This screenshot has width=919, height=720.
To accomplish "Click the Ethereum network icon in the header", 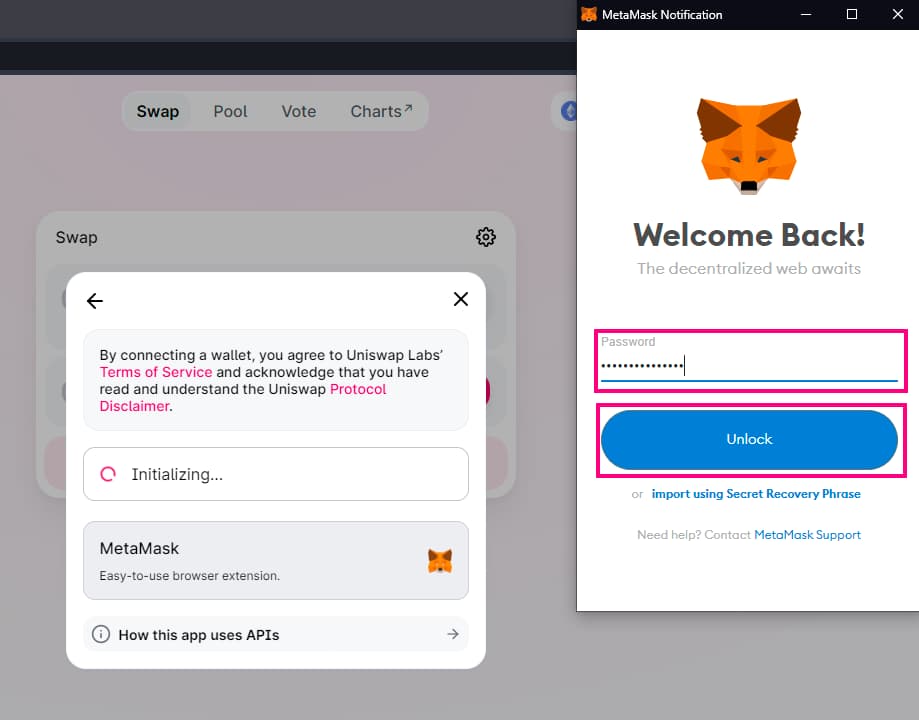I will click(569, 111).
